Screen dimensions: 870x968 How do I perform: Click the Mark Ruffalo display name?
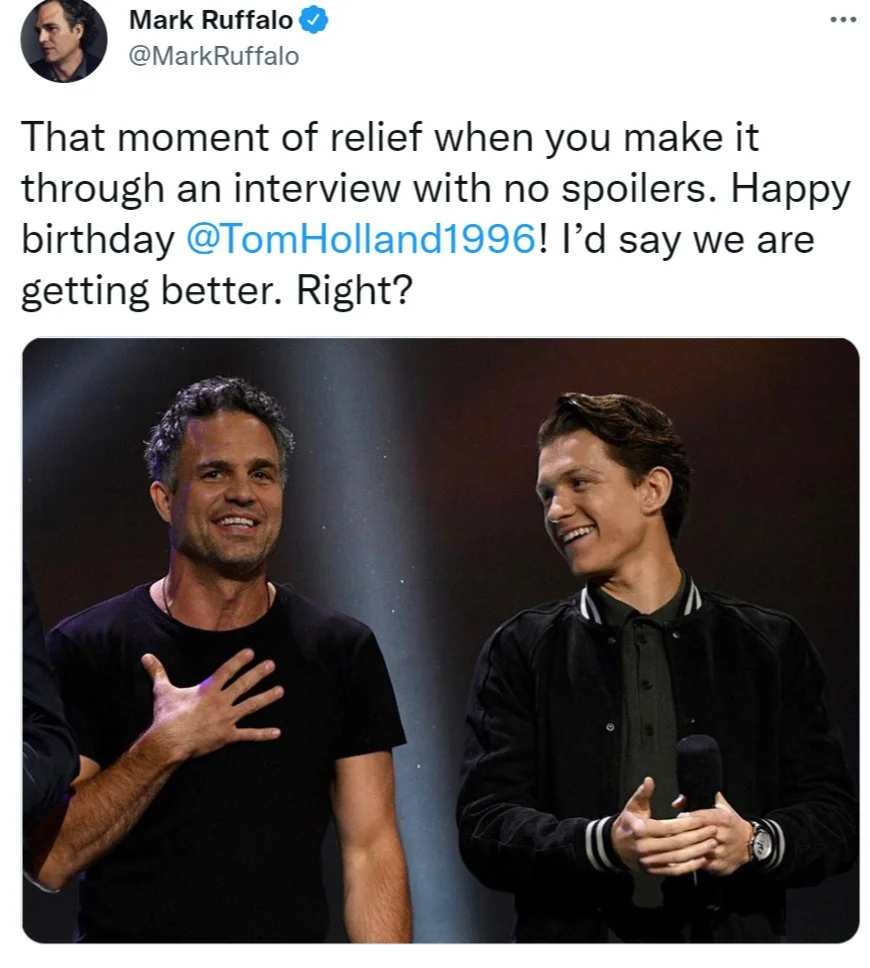(x=210, y=20)
